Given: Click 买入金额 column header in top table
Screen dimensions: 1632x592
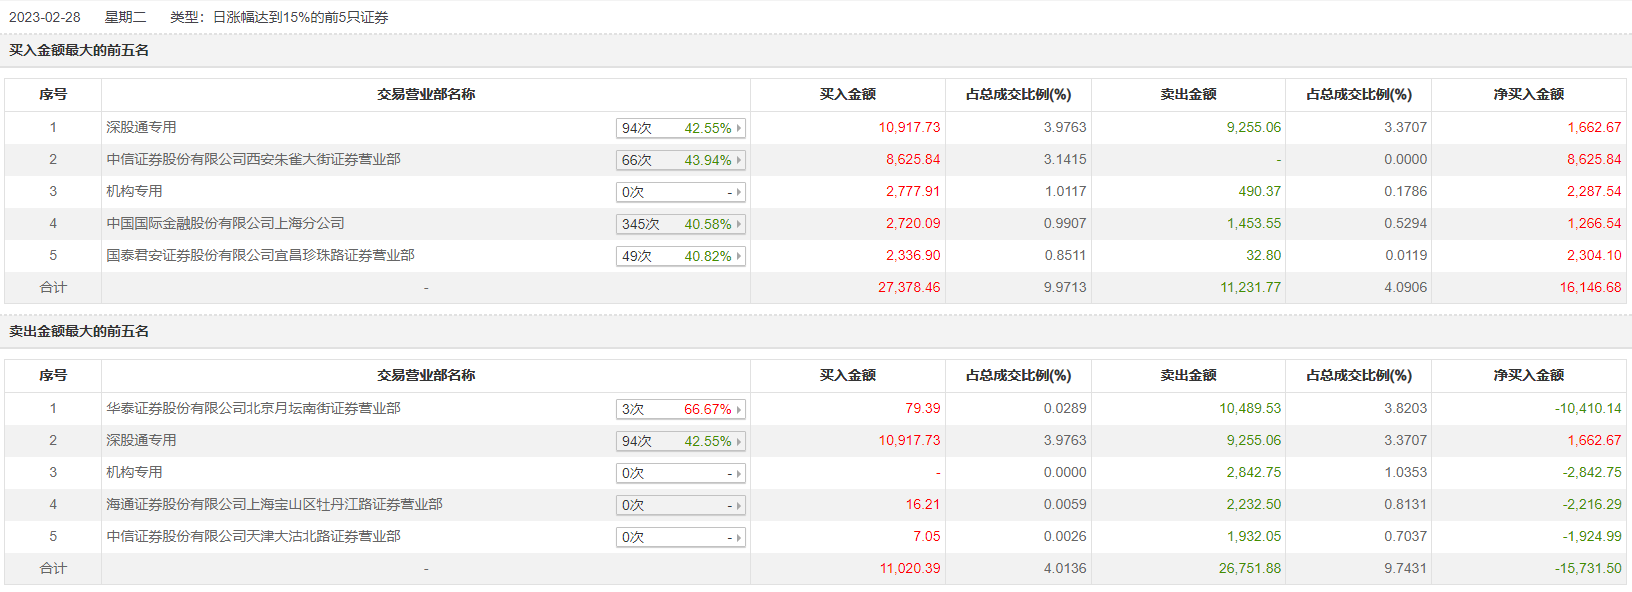Looking at the screenshot, I should click(x=847, y=94).
